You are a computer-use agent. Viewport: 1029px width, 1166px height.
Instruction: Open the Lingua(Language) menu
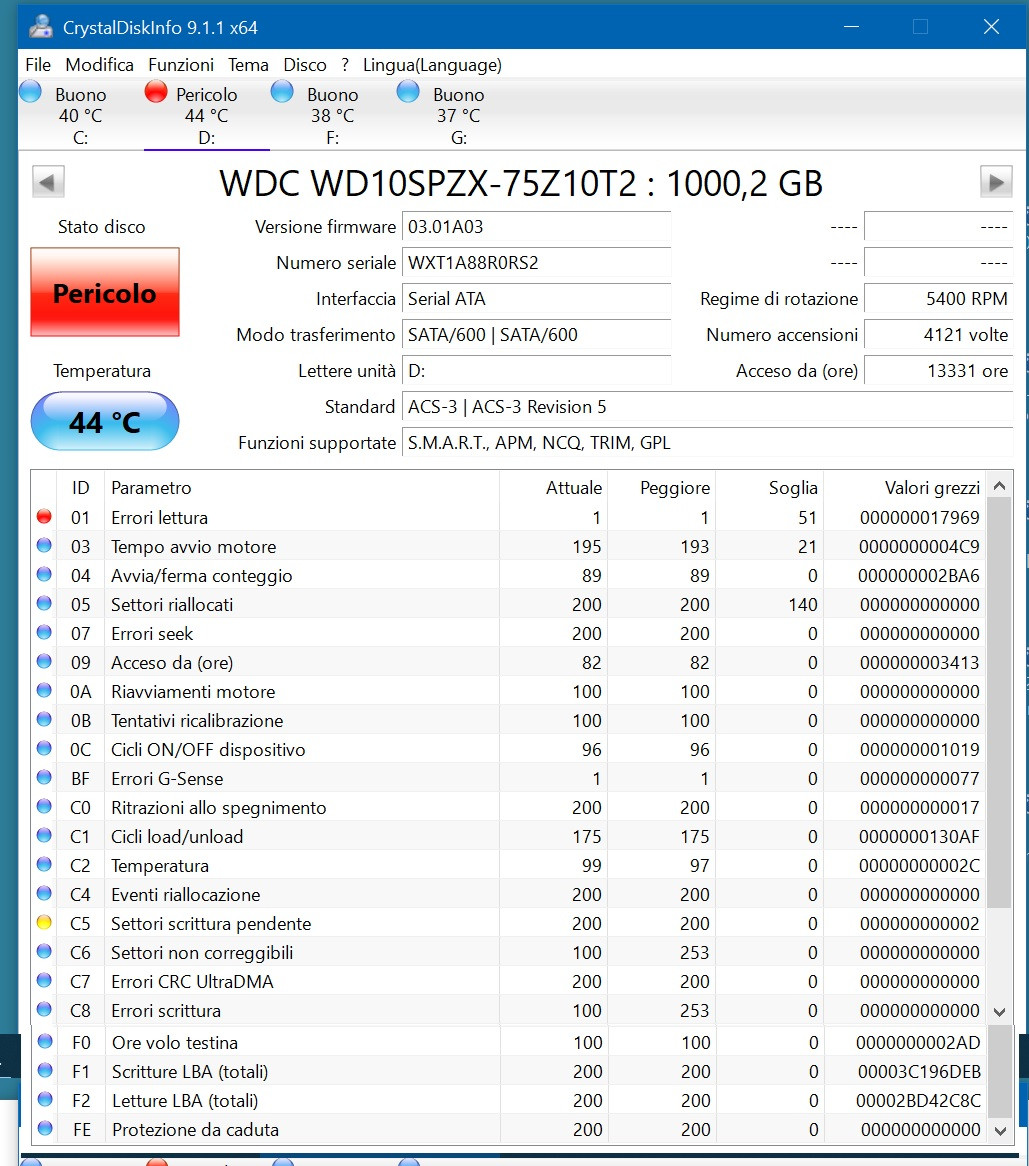pos(432,65)
